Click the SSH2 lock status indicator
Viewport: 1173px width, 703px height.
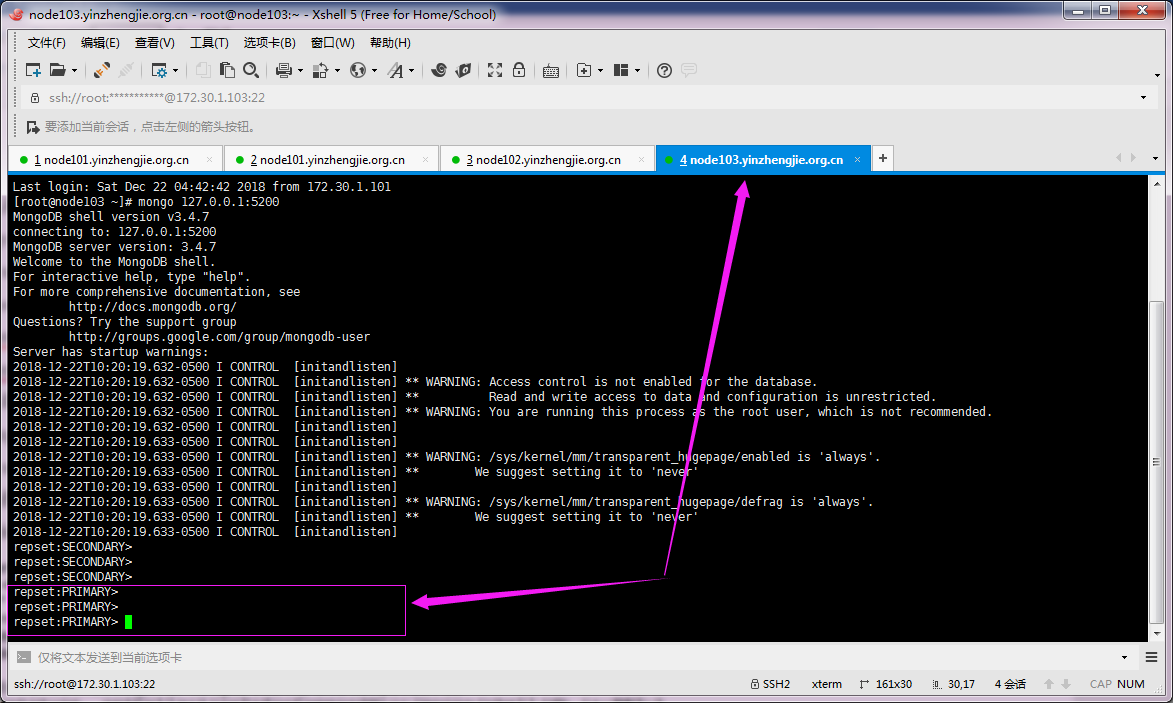[x=770, y=684]
